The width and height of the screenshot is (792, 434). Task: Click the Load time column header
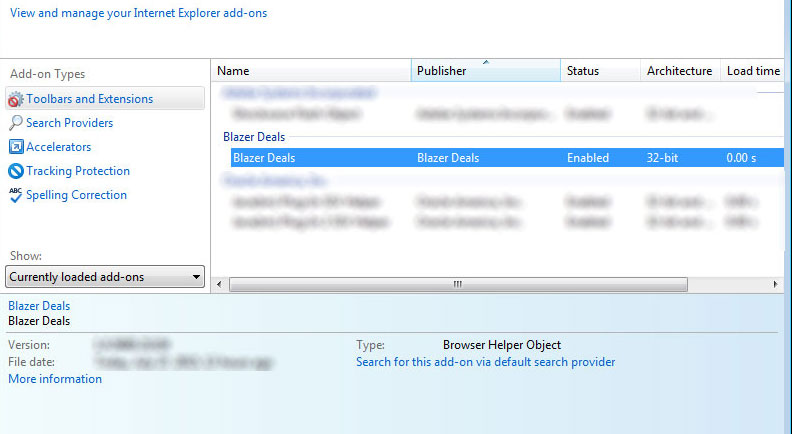coord(752,71)
